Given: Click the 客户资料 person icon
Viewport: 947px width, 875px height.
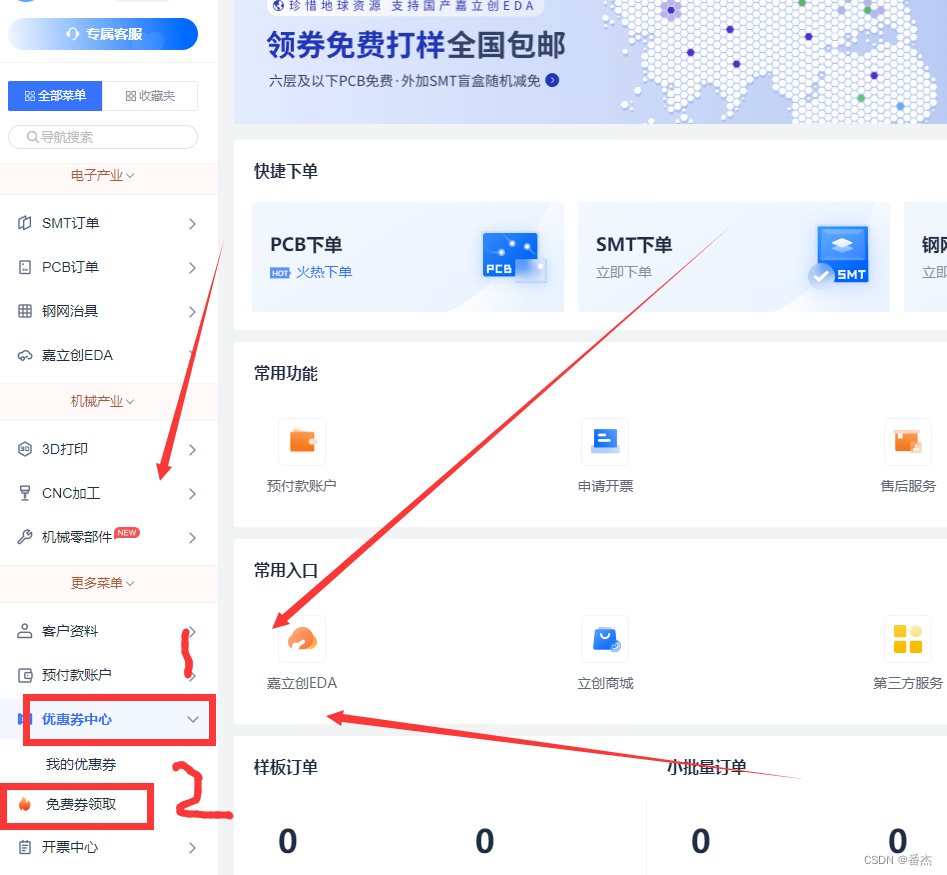Looking at the screenshot, I should 25,631.
